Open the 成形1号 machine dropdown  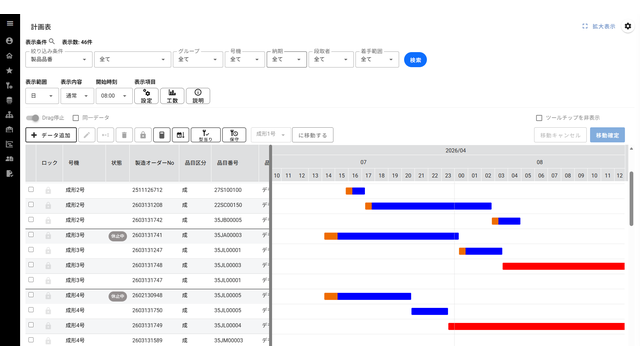(x=270, y=135)
